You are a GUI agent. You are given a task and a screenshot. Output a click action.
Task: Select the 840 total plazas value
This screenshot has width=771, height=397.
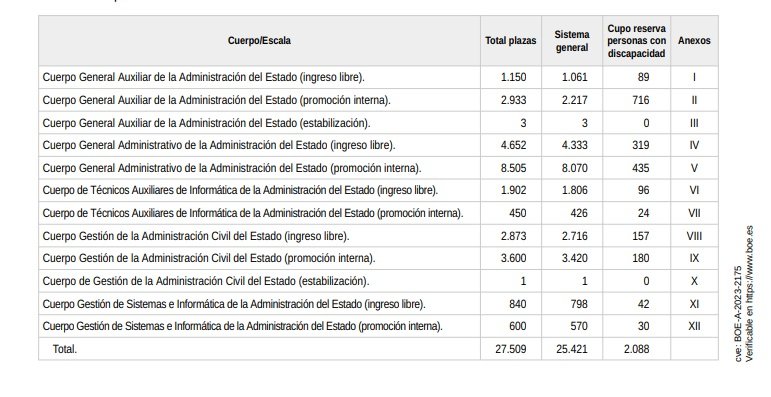518,305
